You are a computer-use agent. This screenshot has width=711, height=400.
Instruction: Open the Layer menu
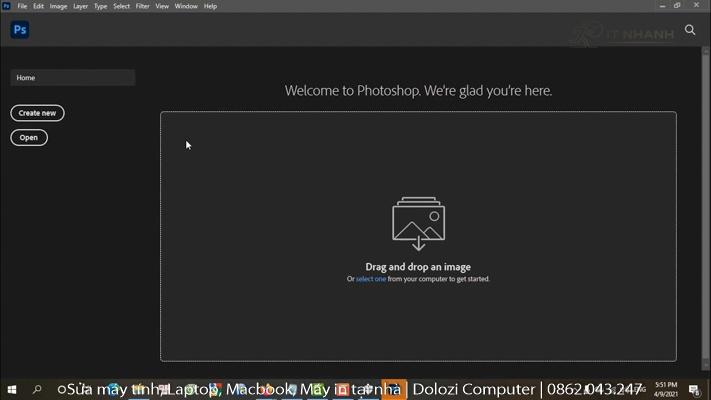(80, 6)
